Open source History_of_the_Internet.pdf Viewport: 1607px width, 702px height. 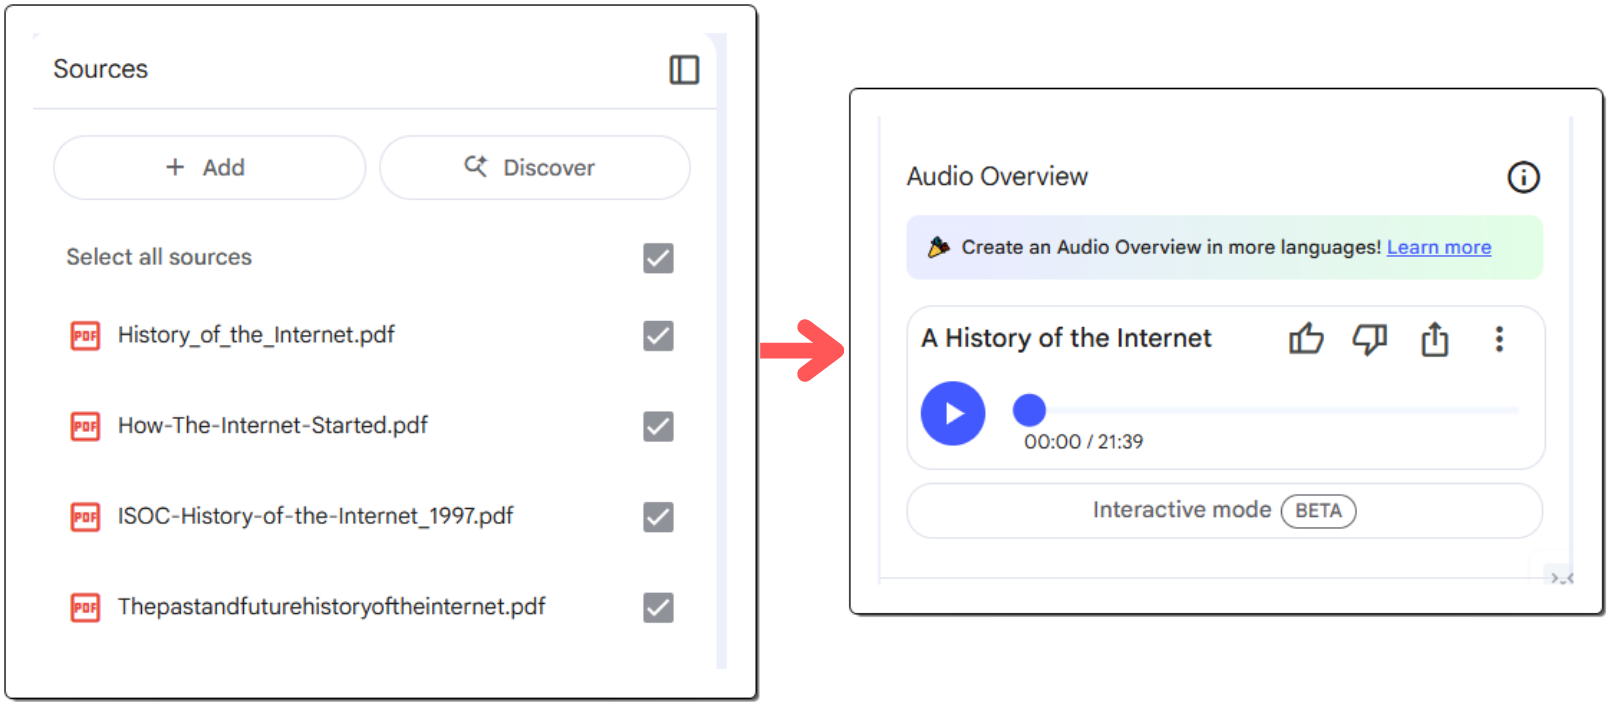click(x=256, y=335)
